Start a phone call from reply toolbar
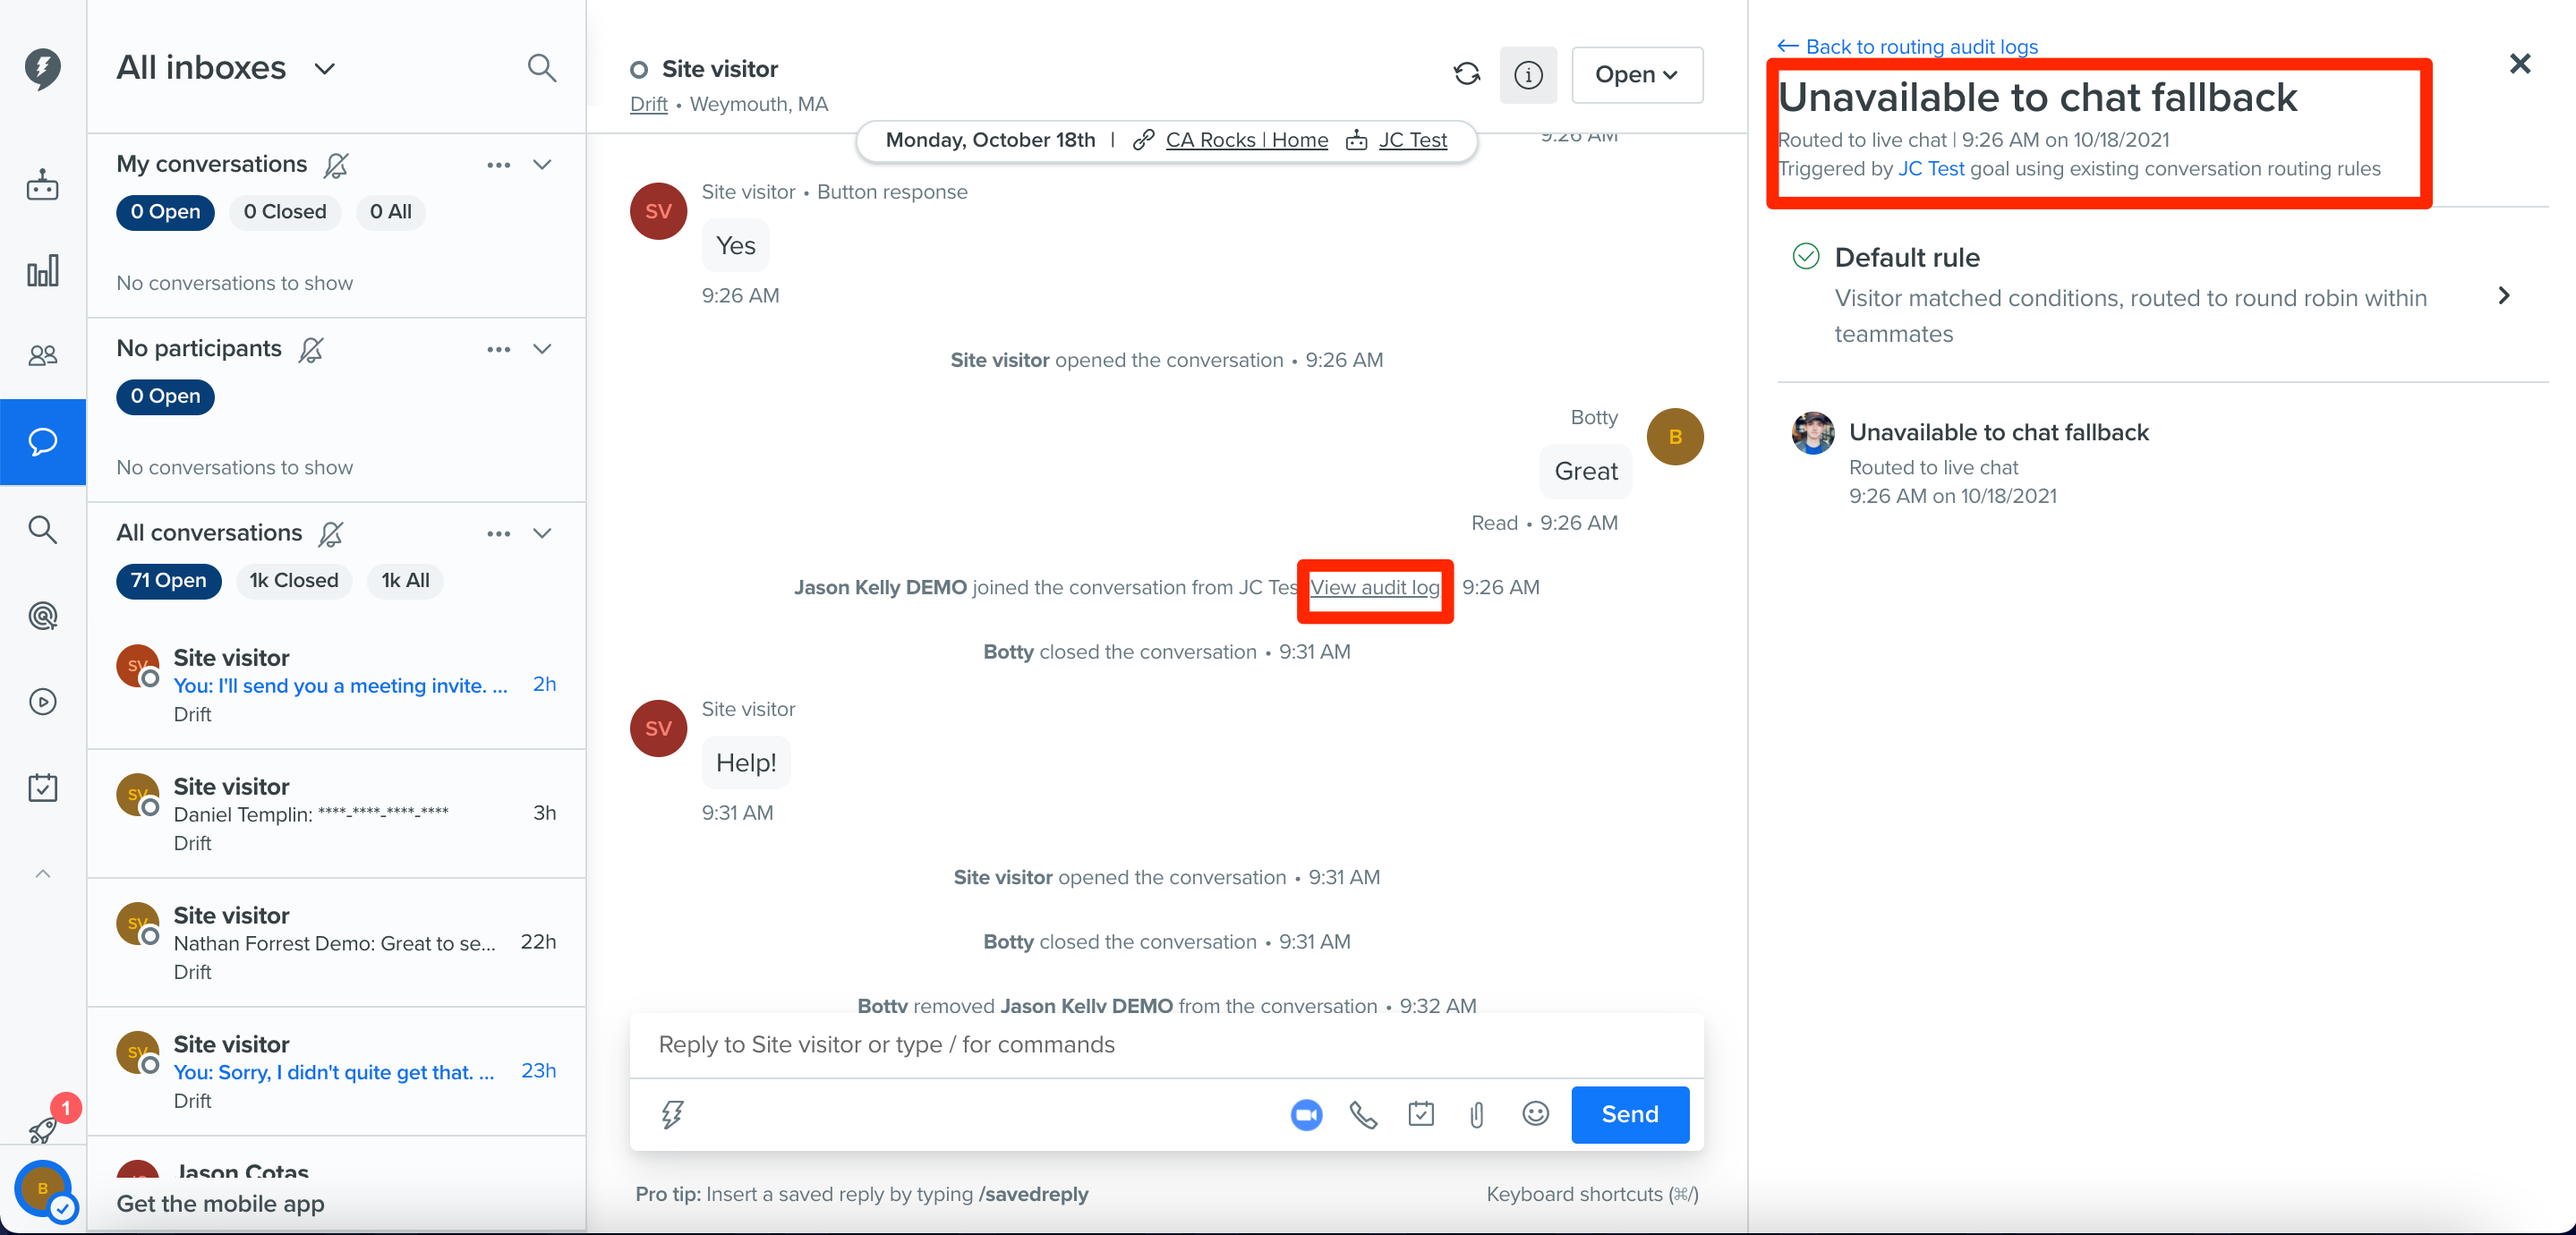This screenshot has width=2576, height=1235. click(1362, 1113)
